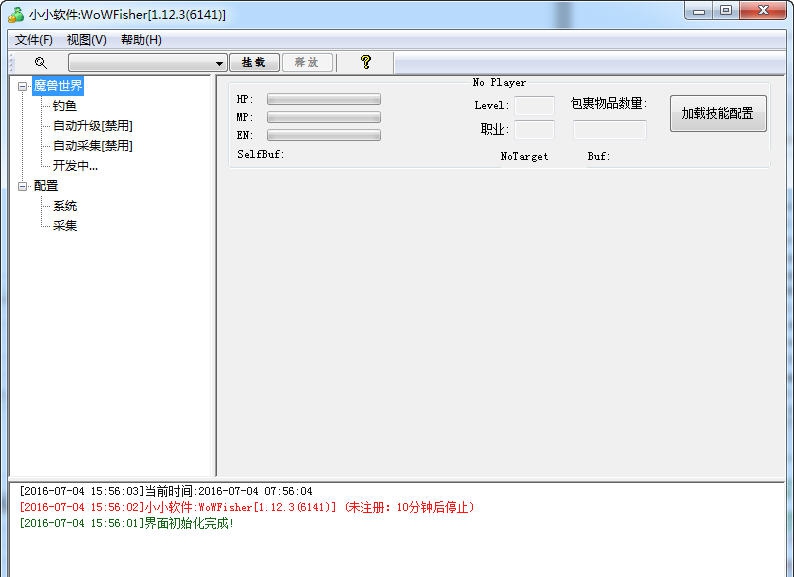The width and height of the screenshot is (794, 577).
Task: Select the 配置 tree item
Action: click(46, 186)
